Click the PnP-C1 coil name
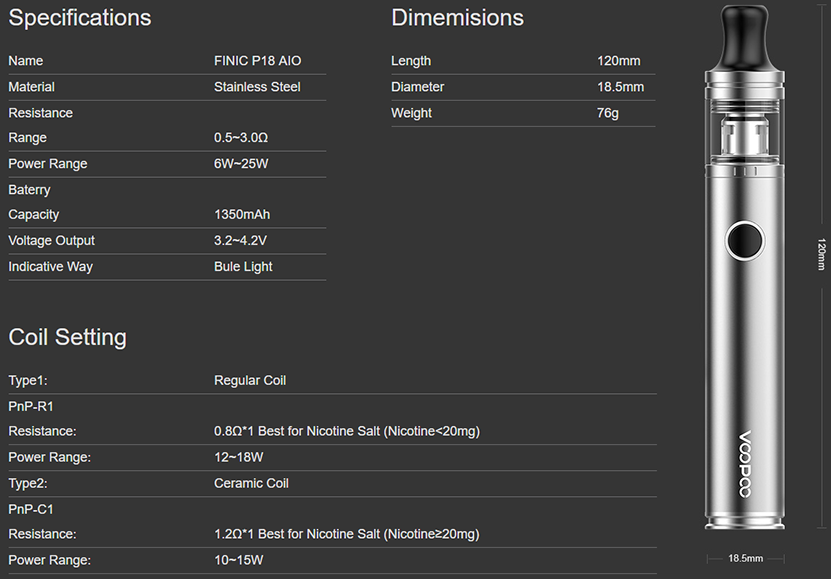Viewport: 831px width, 579px height. click(x=31, y=509)
